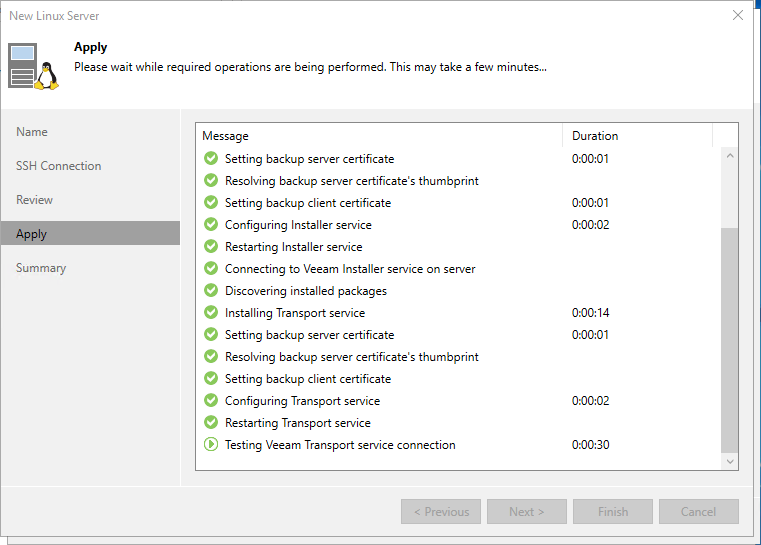The image size is (761, 545).
Task: Click the Next > button
Action: pyautogui.click(x=527, y=512)
